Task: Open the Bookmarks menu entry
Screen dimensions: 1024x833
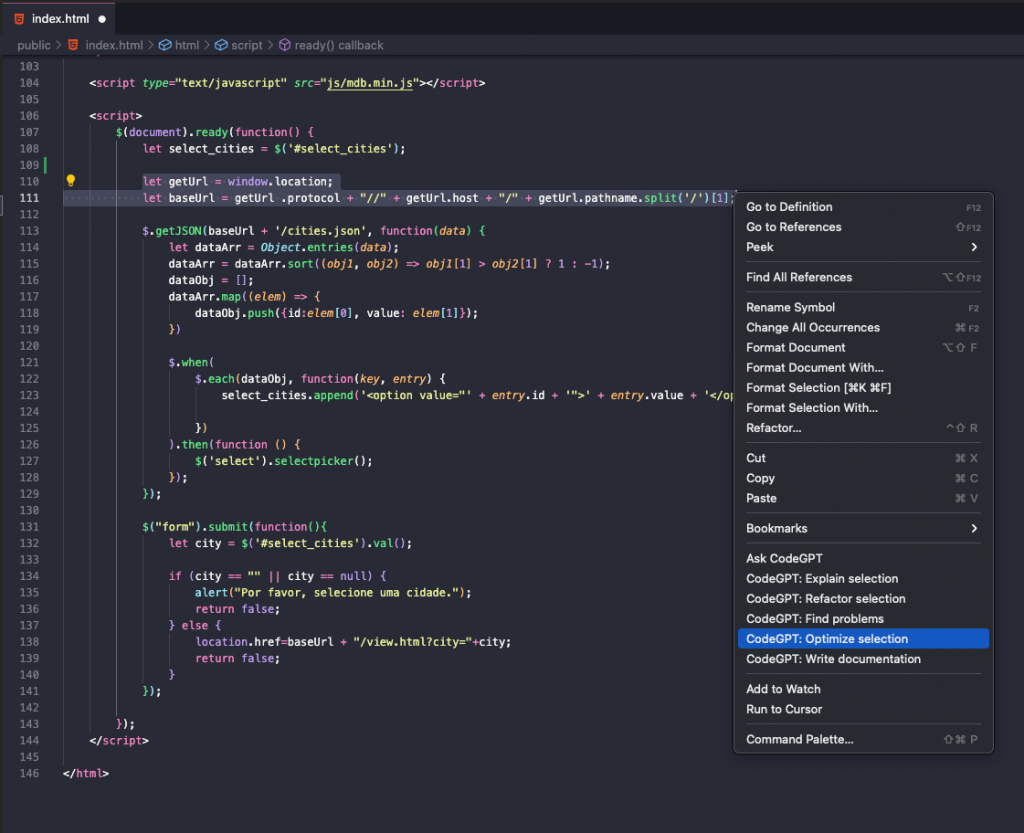Action: coord(863,529)
